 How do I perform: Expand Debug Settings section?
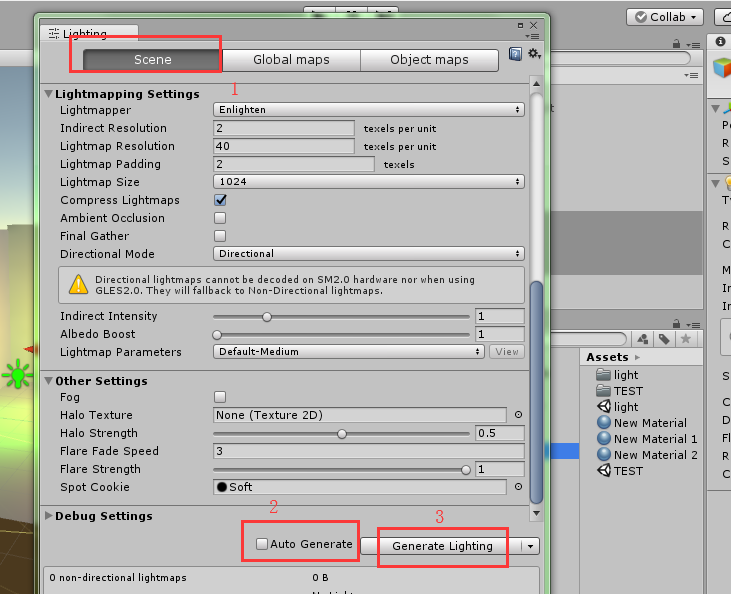(x=48, y=516)
